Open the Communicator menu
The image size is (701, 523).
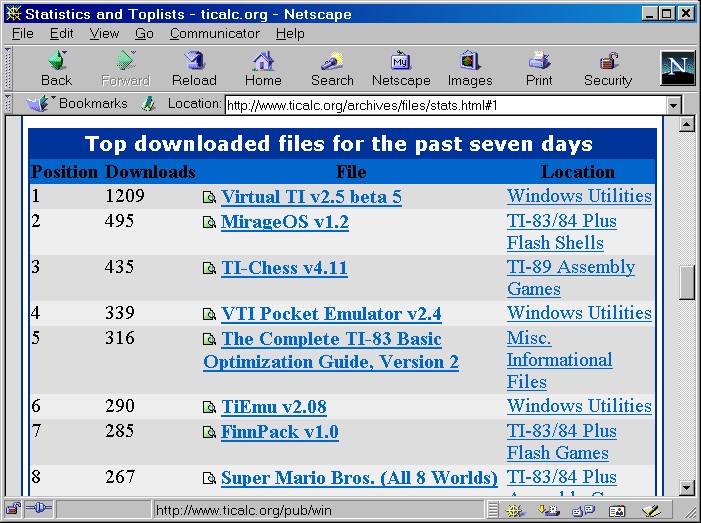coord(214,33)
